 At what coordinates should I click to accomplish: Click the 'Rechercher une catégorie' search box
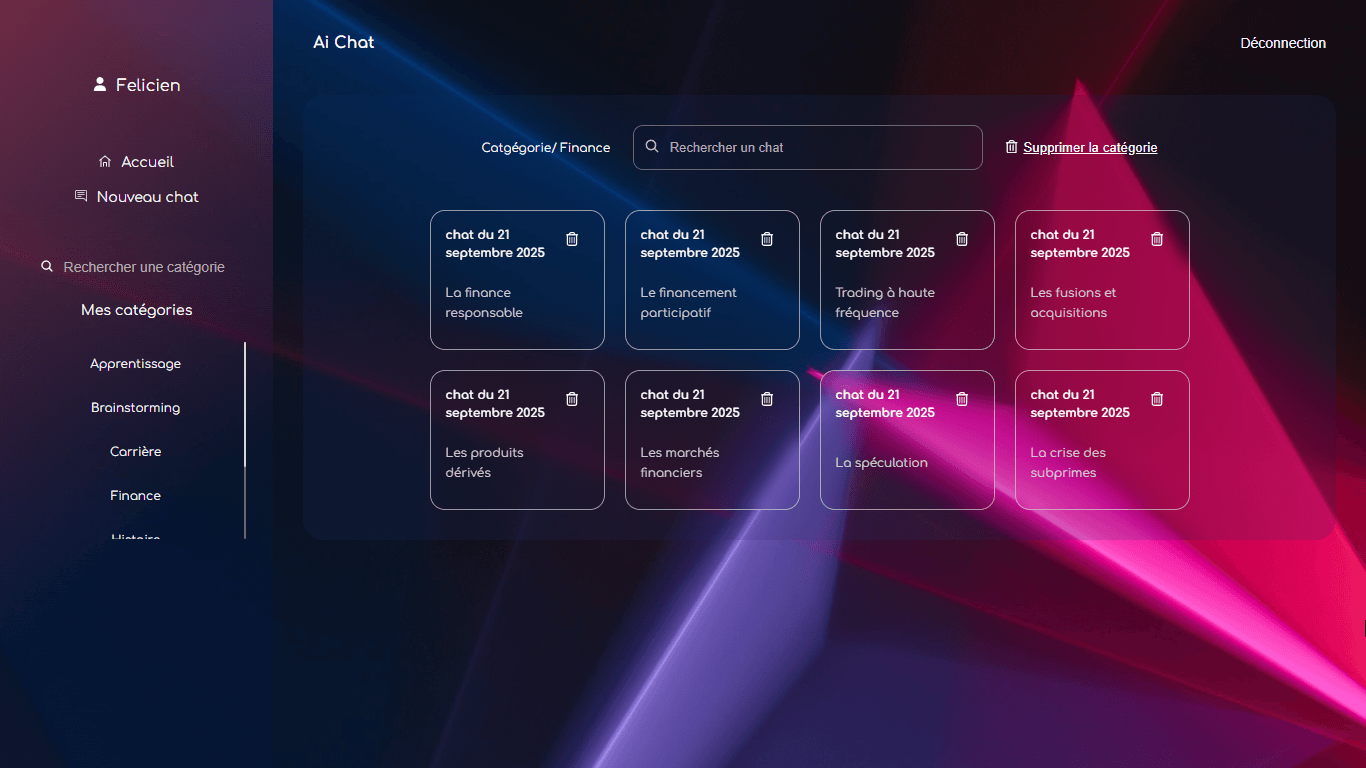143,267
